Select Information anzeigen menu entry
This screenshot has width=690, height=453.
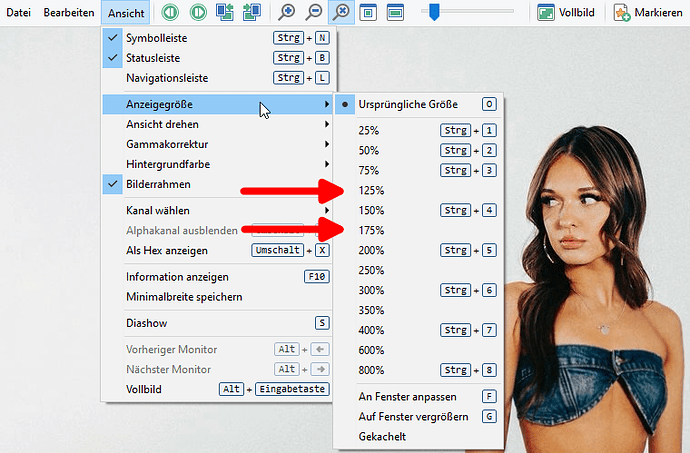pos(217,277)
